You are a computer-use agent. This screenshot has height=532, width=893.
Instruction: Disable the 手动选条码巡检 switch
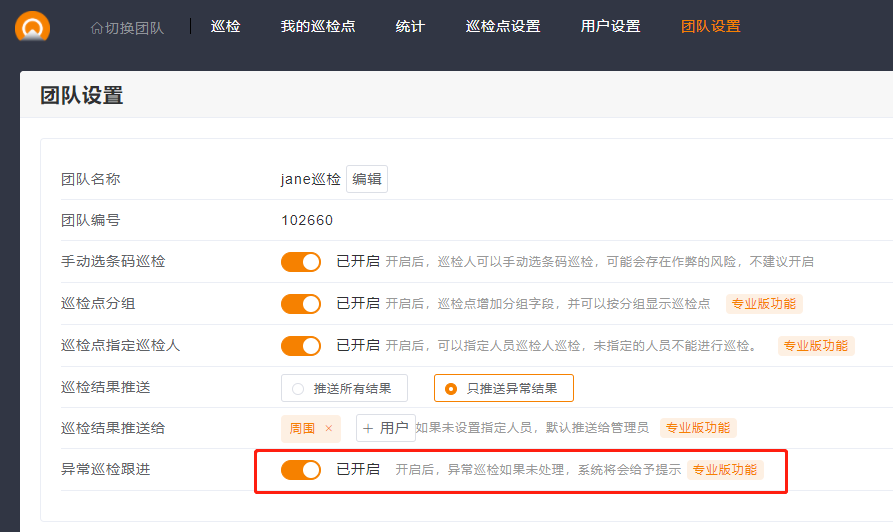(301, 262)
